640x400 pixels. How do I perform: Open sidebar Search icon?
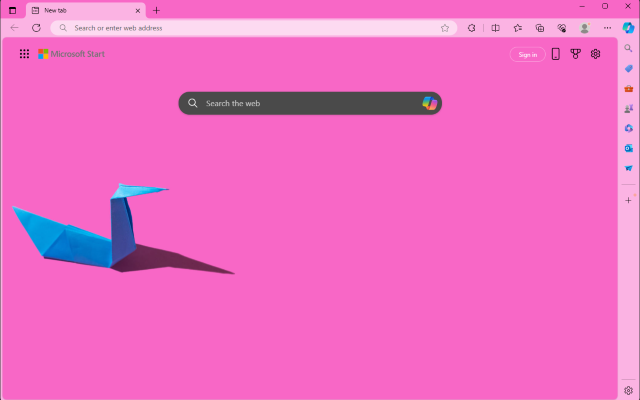[x=628, y=48]
